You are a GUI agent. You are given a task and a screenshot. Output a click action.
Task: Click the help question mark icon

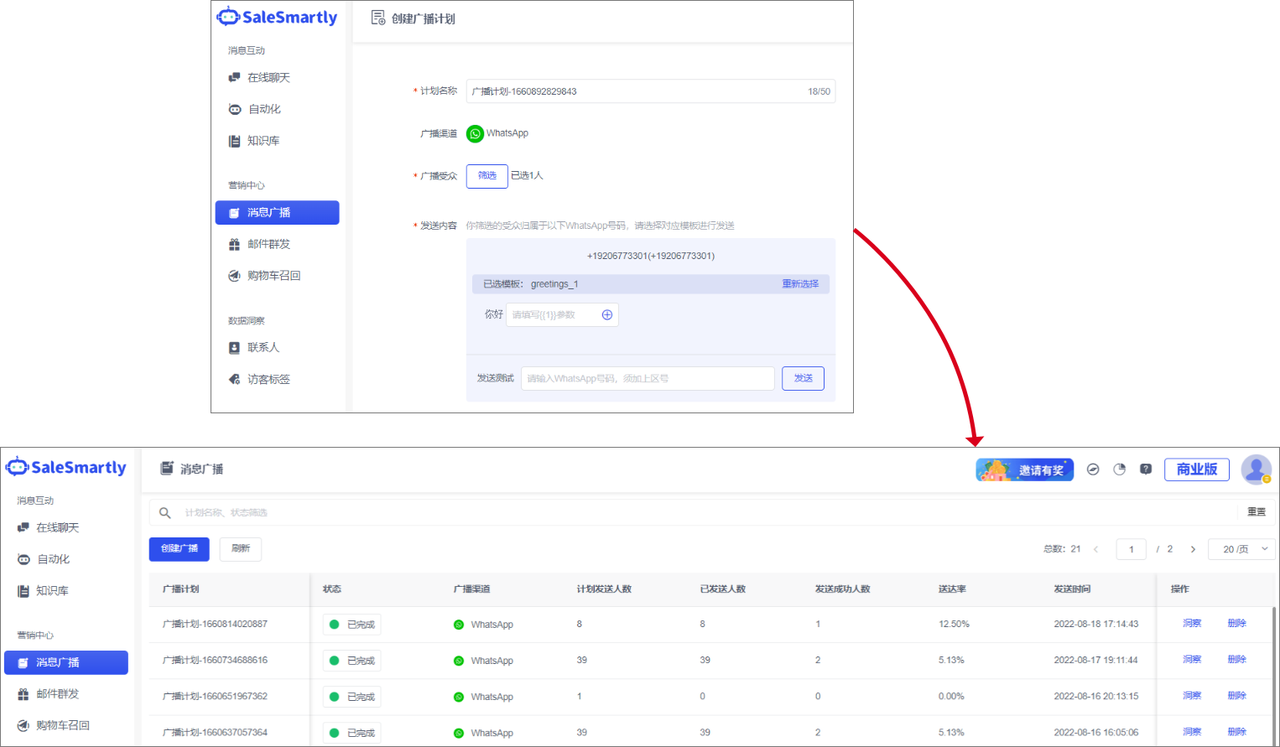pos(1146,469)
